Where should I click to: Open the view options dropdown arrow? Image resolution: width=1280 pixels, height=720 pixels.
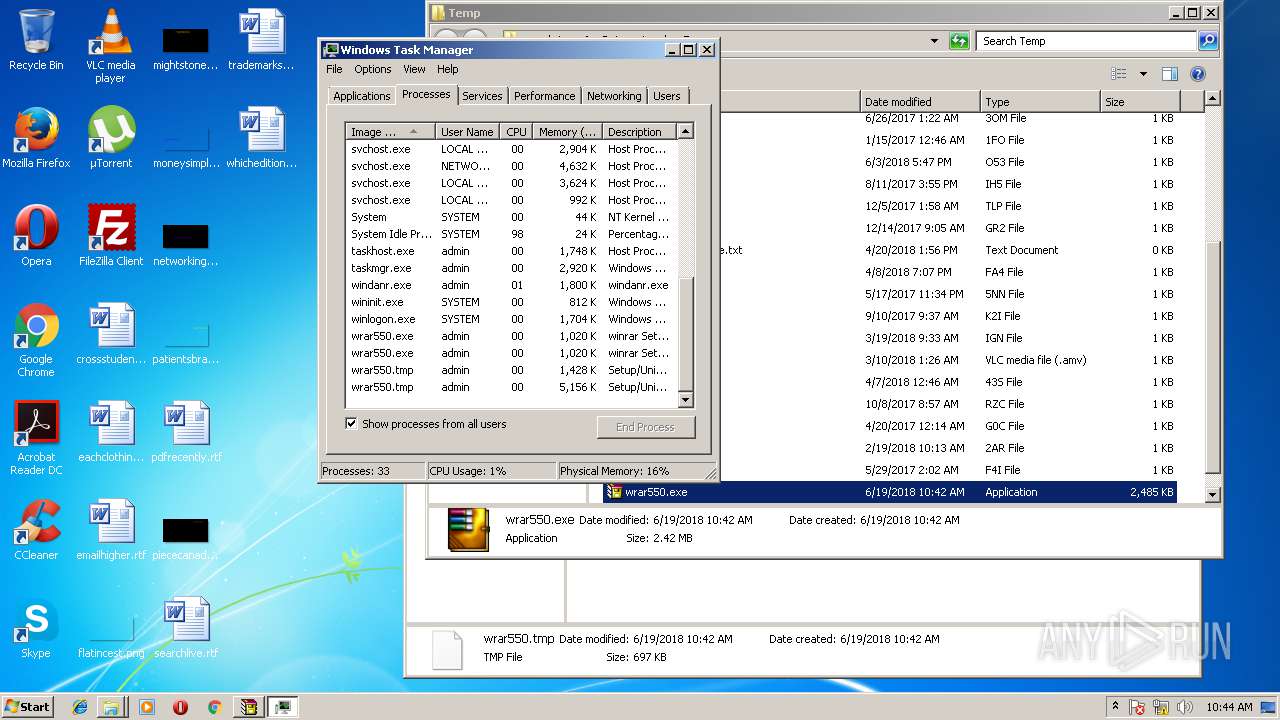(1143, 74)
